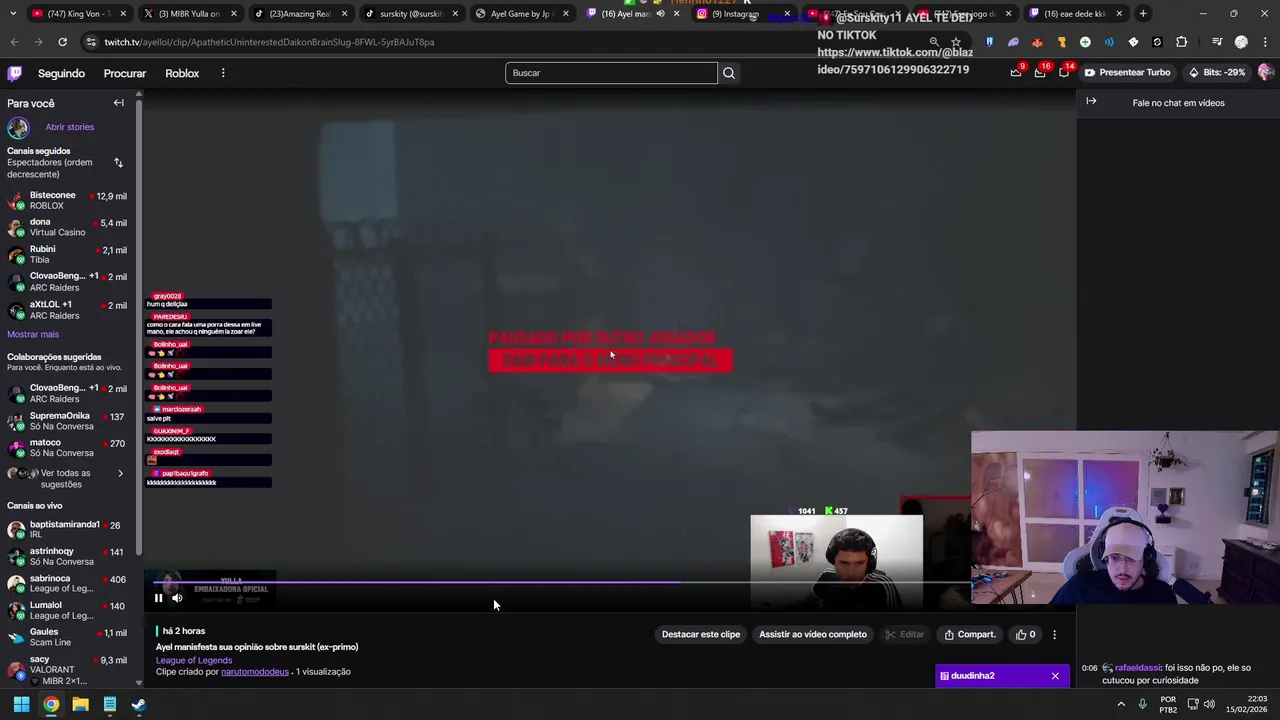Click the search magnifier button
Screen dimensions: 1280x720
pos(729,73)
